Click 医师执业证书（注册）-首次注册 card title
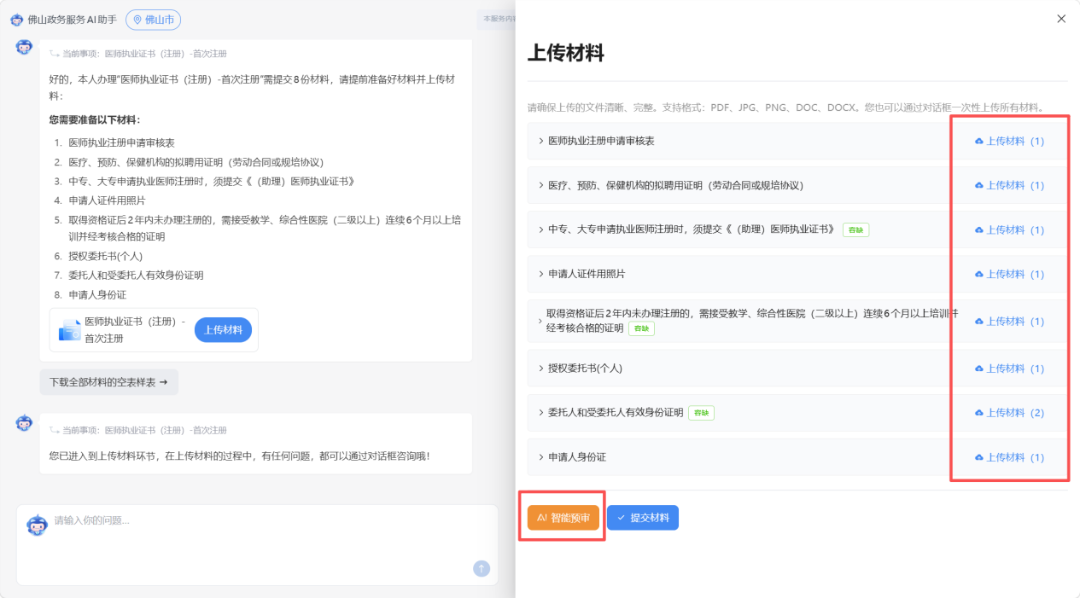Viewport: 1080px width, 598px height. pyautogui.click(x=135, y=330)
